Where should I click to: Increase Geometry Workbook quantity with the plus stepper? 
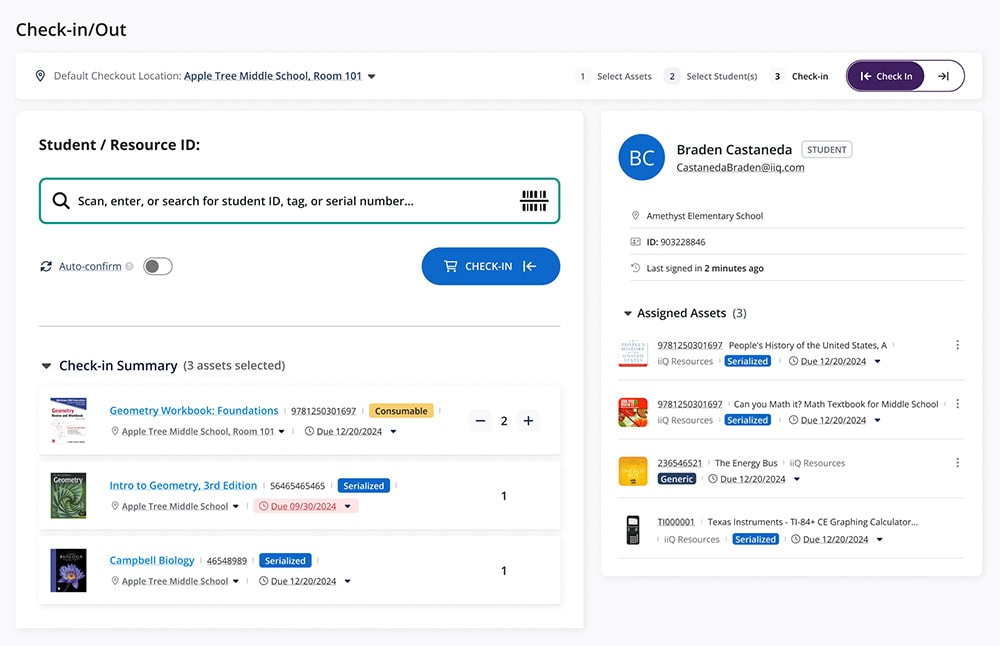pyautogui.click(x=528, y=420)
